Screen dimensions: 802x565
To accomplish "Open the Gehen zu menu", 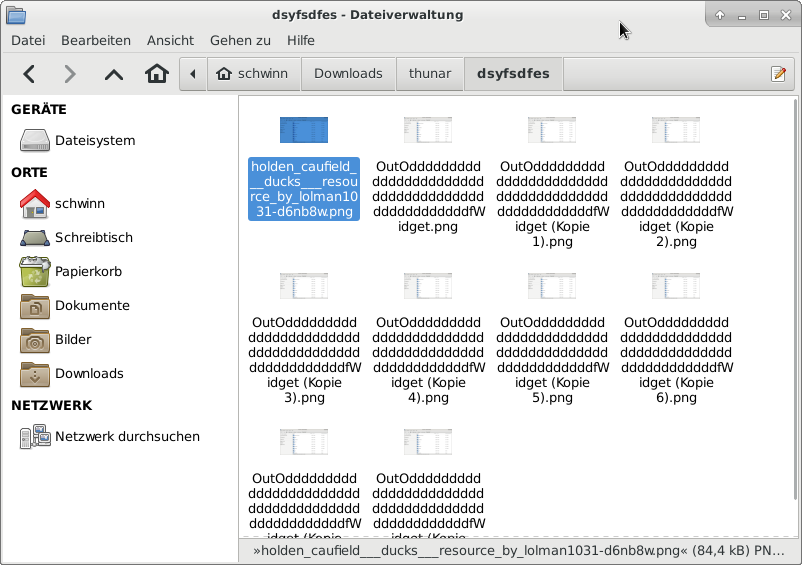I will tap(240, 40).
